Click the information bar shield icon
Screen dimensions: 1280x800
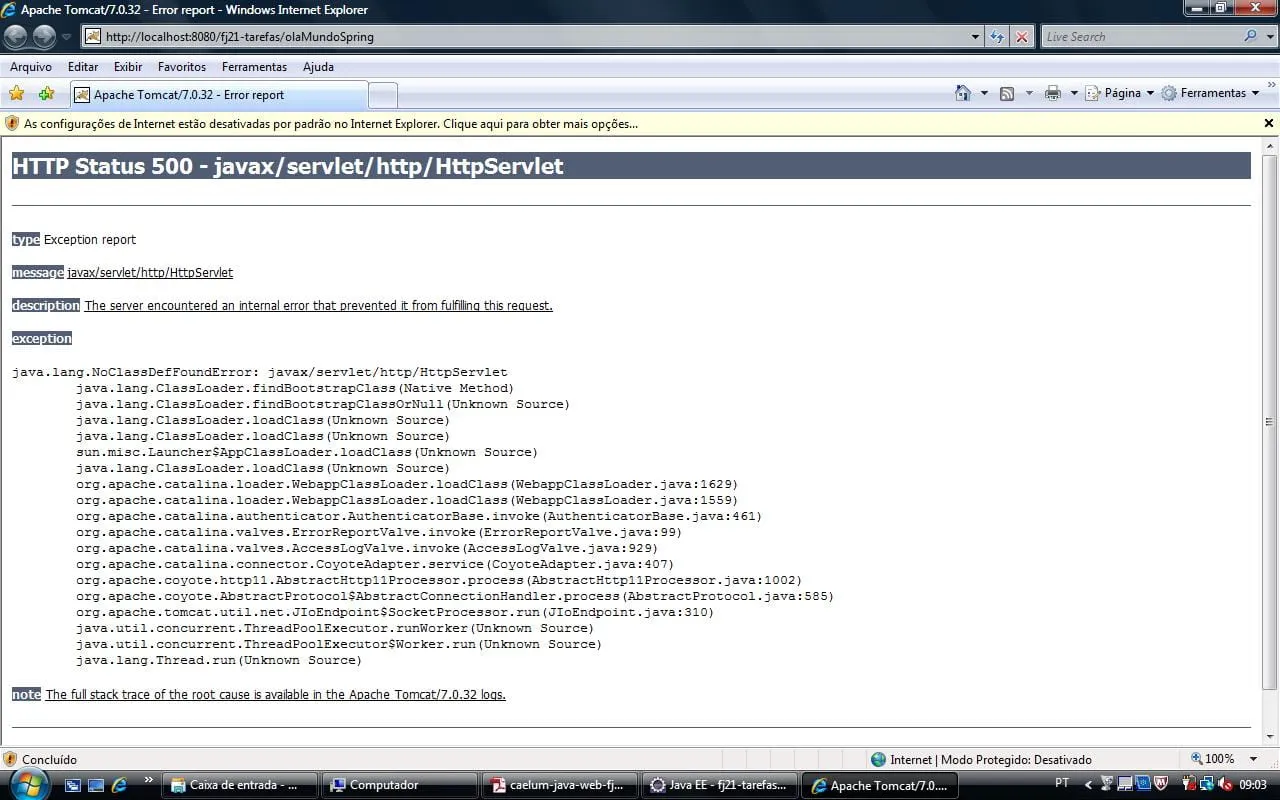click(x=12, y=124)
